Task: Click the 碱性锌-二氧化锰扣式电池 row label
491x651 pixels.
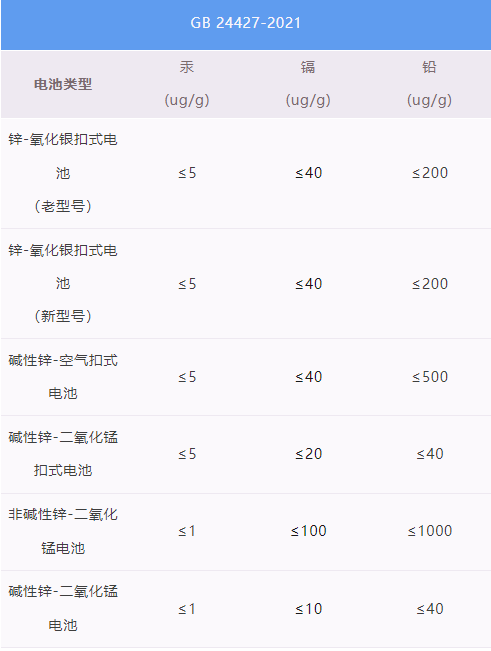Action: (x=63, y=454)
